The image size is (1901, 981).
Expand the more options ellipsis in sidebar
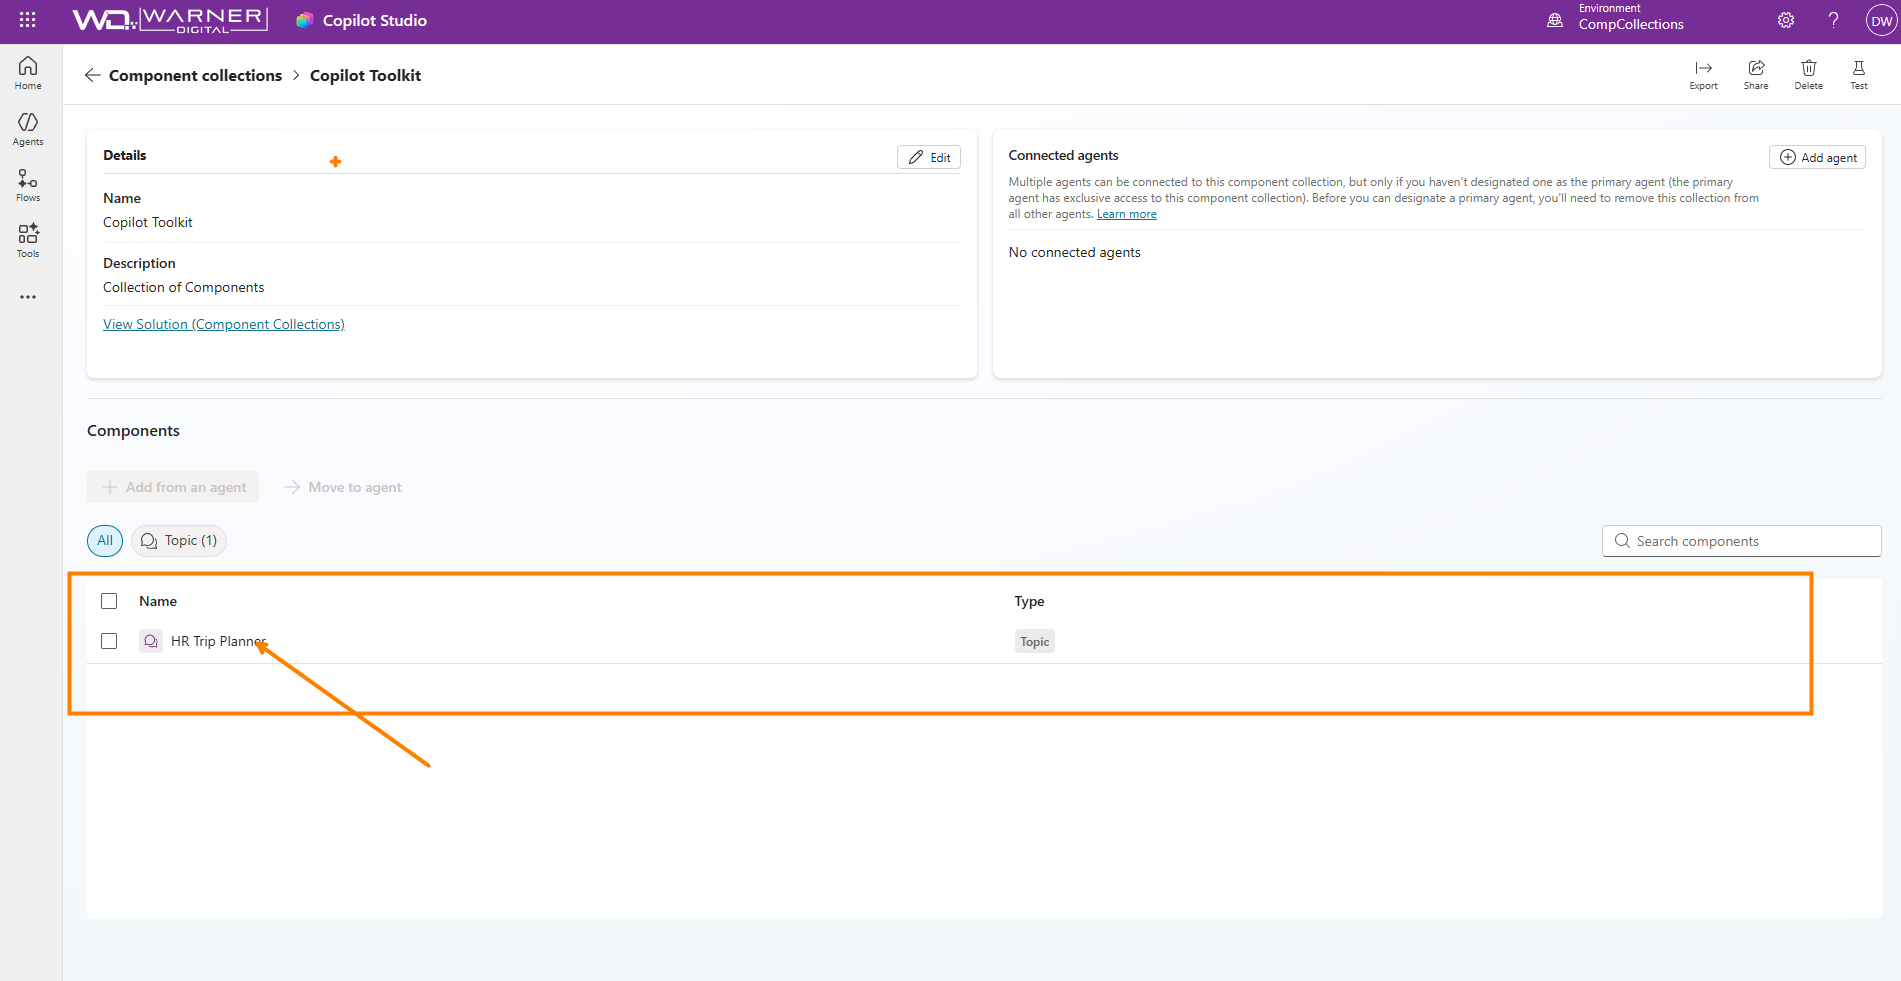tap(28, 297)
